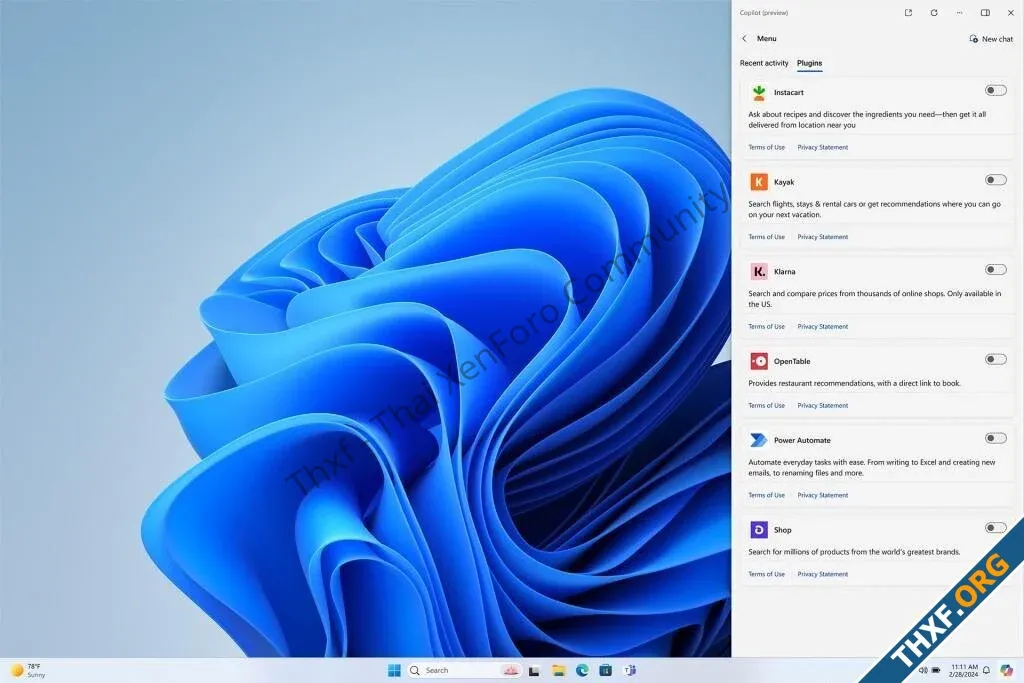Click the Klarna pink K icon

point(758,271)
